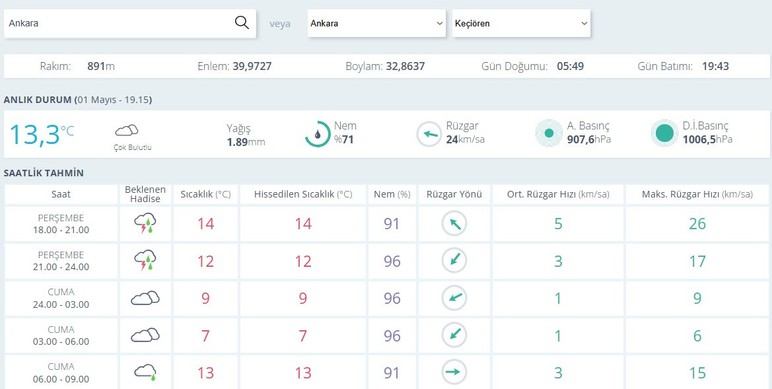Click max wind speed 26 value

pyautogui.click(x=697, y=224)
